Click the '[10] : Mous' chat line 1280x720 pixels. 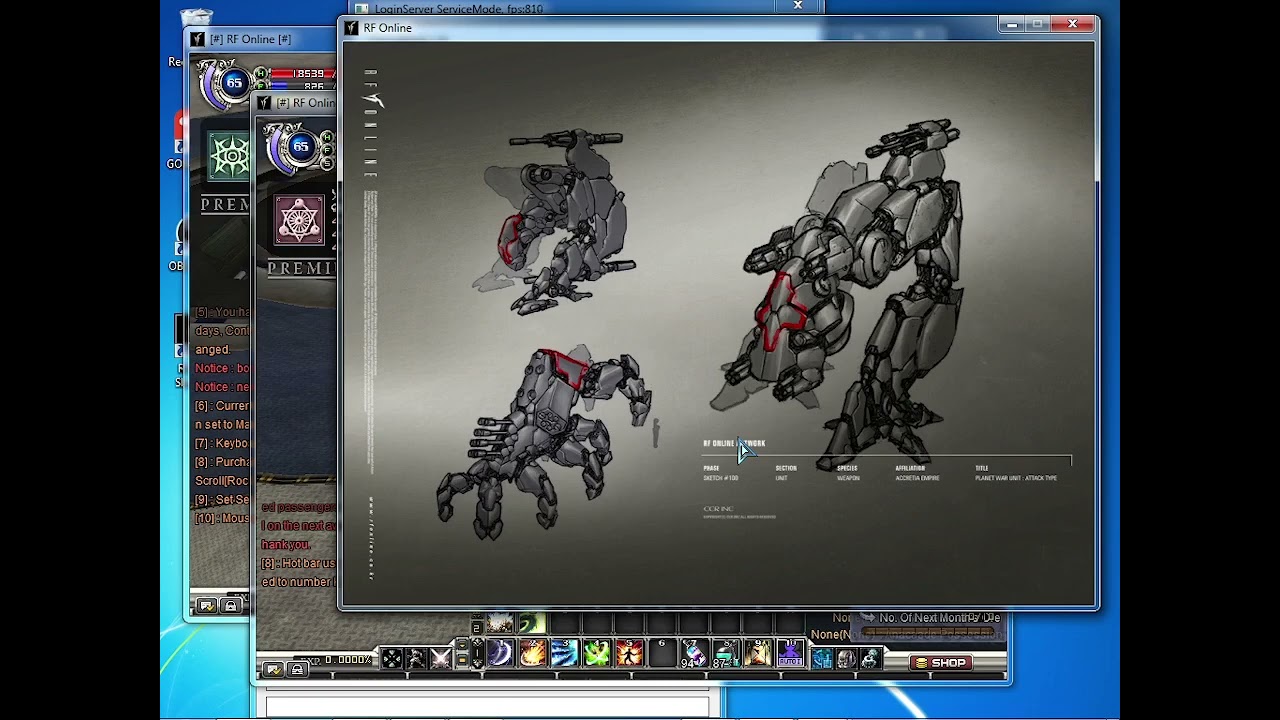(222, 518)
